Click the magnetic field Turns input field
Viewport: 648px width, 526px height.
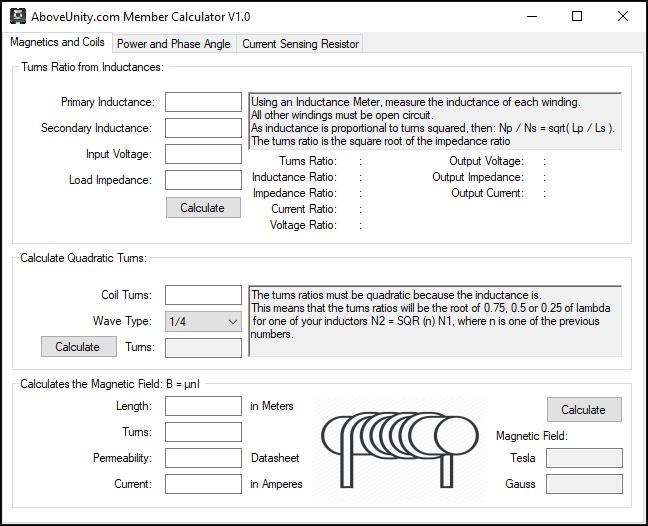[x=203, y=432]
